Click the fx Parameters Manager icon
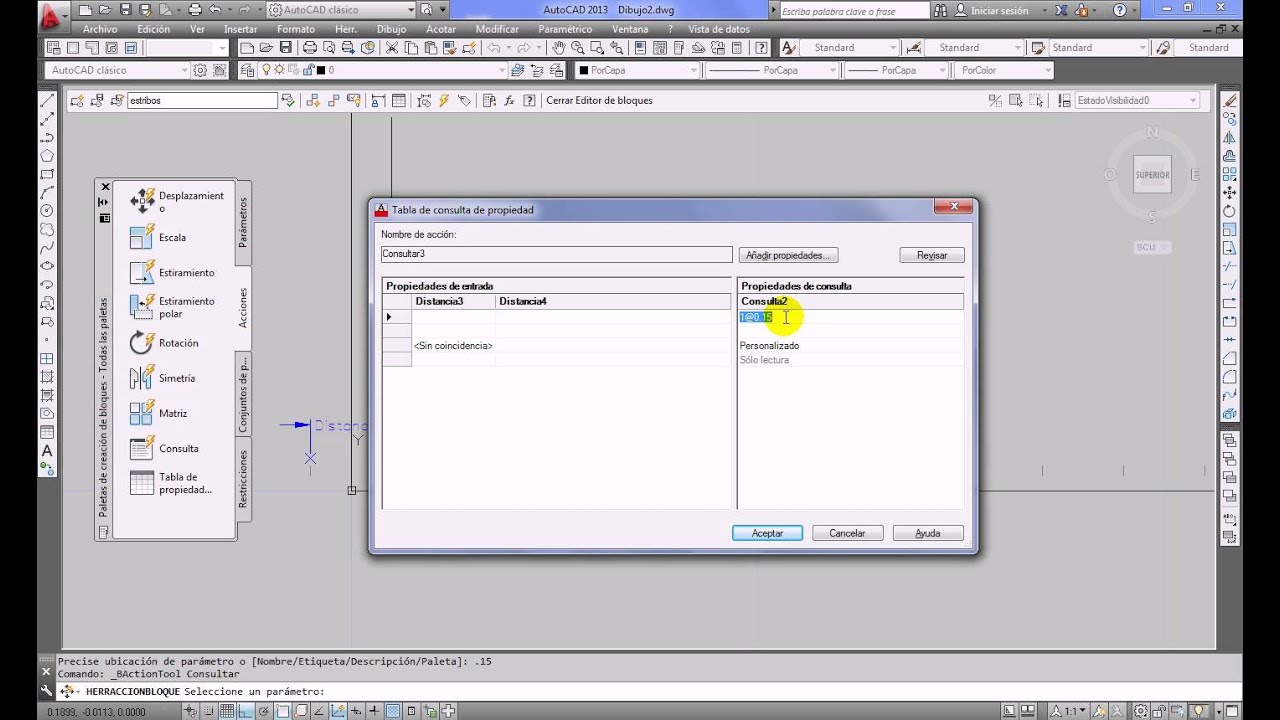 coord(509,100)
